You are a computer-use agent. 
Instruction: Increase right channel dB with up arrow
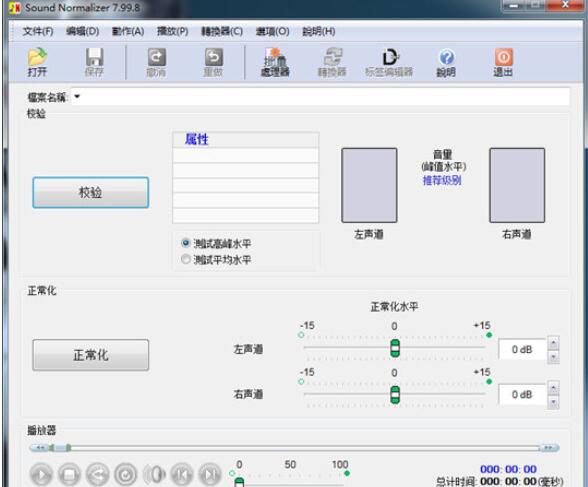[x=554, y=388]
